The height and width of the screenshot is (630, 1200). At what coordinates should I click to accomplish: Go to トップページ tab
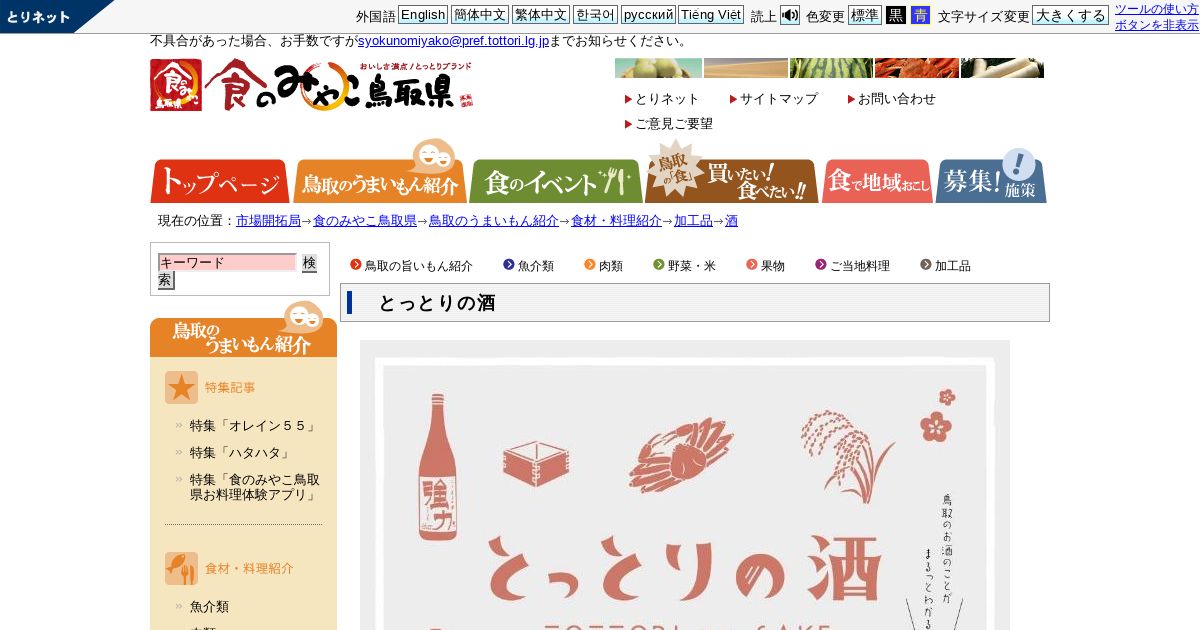pyautogui.click(x=220, y=182)
